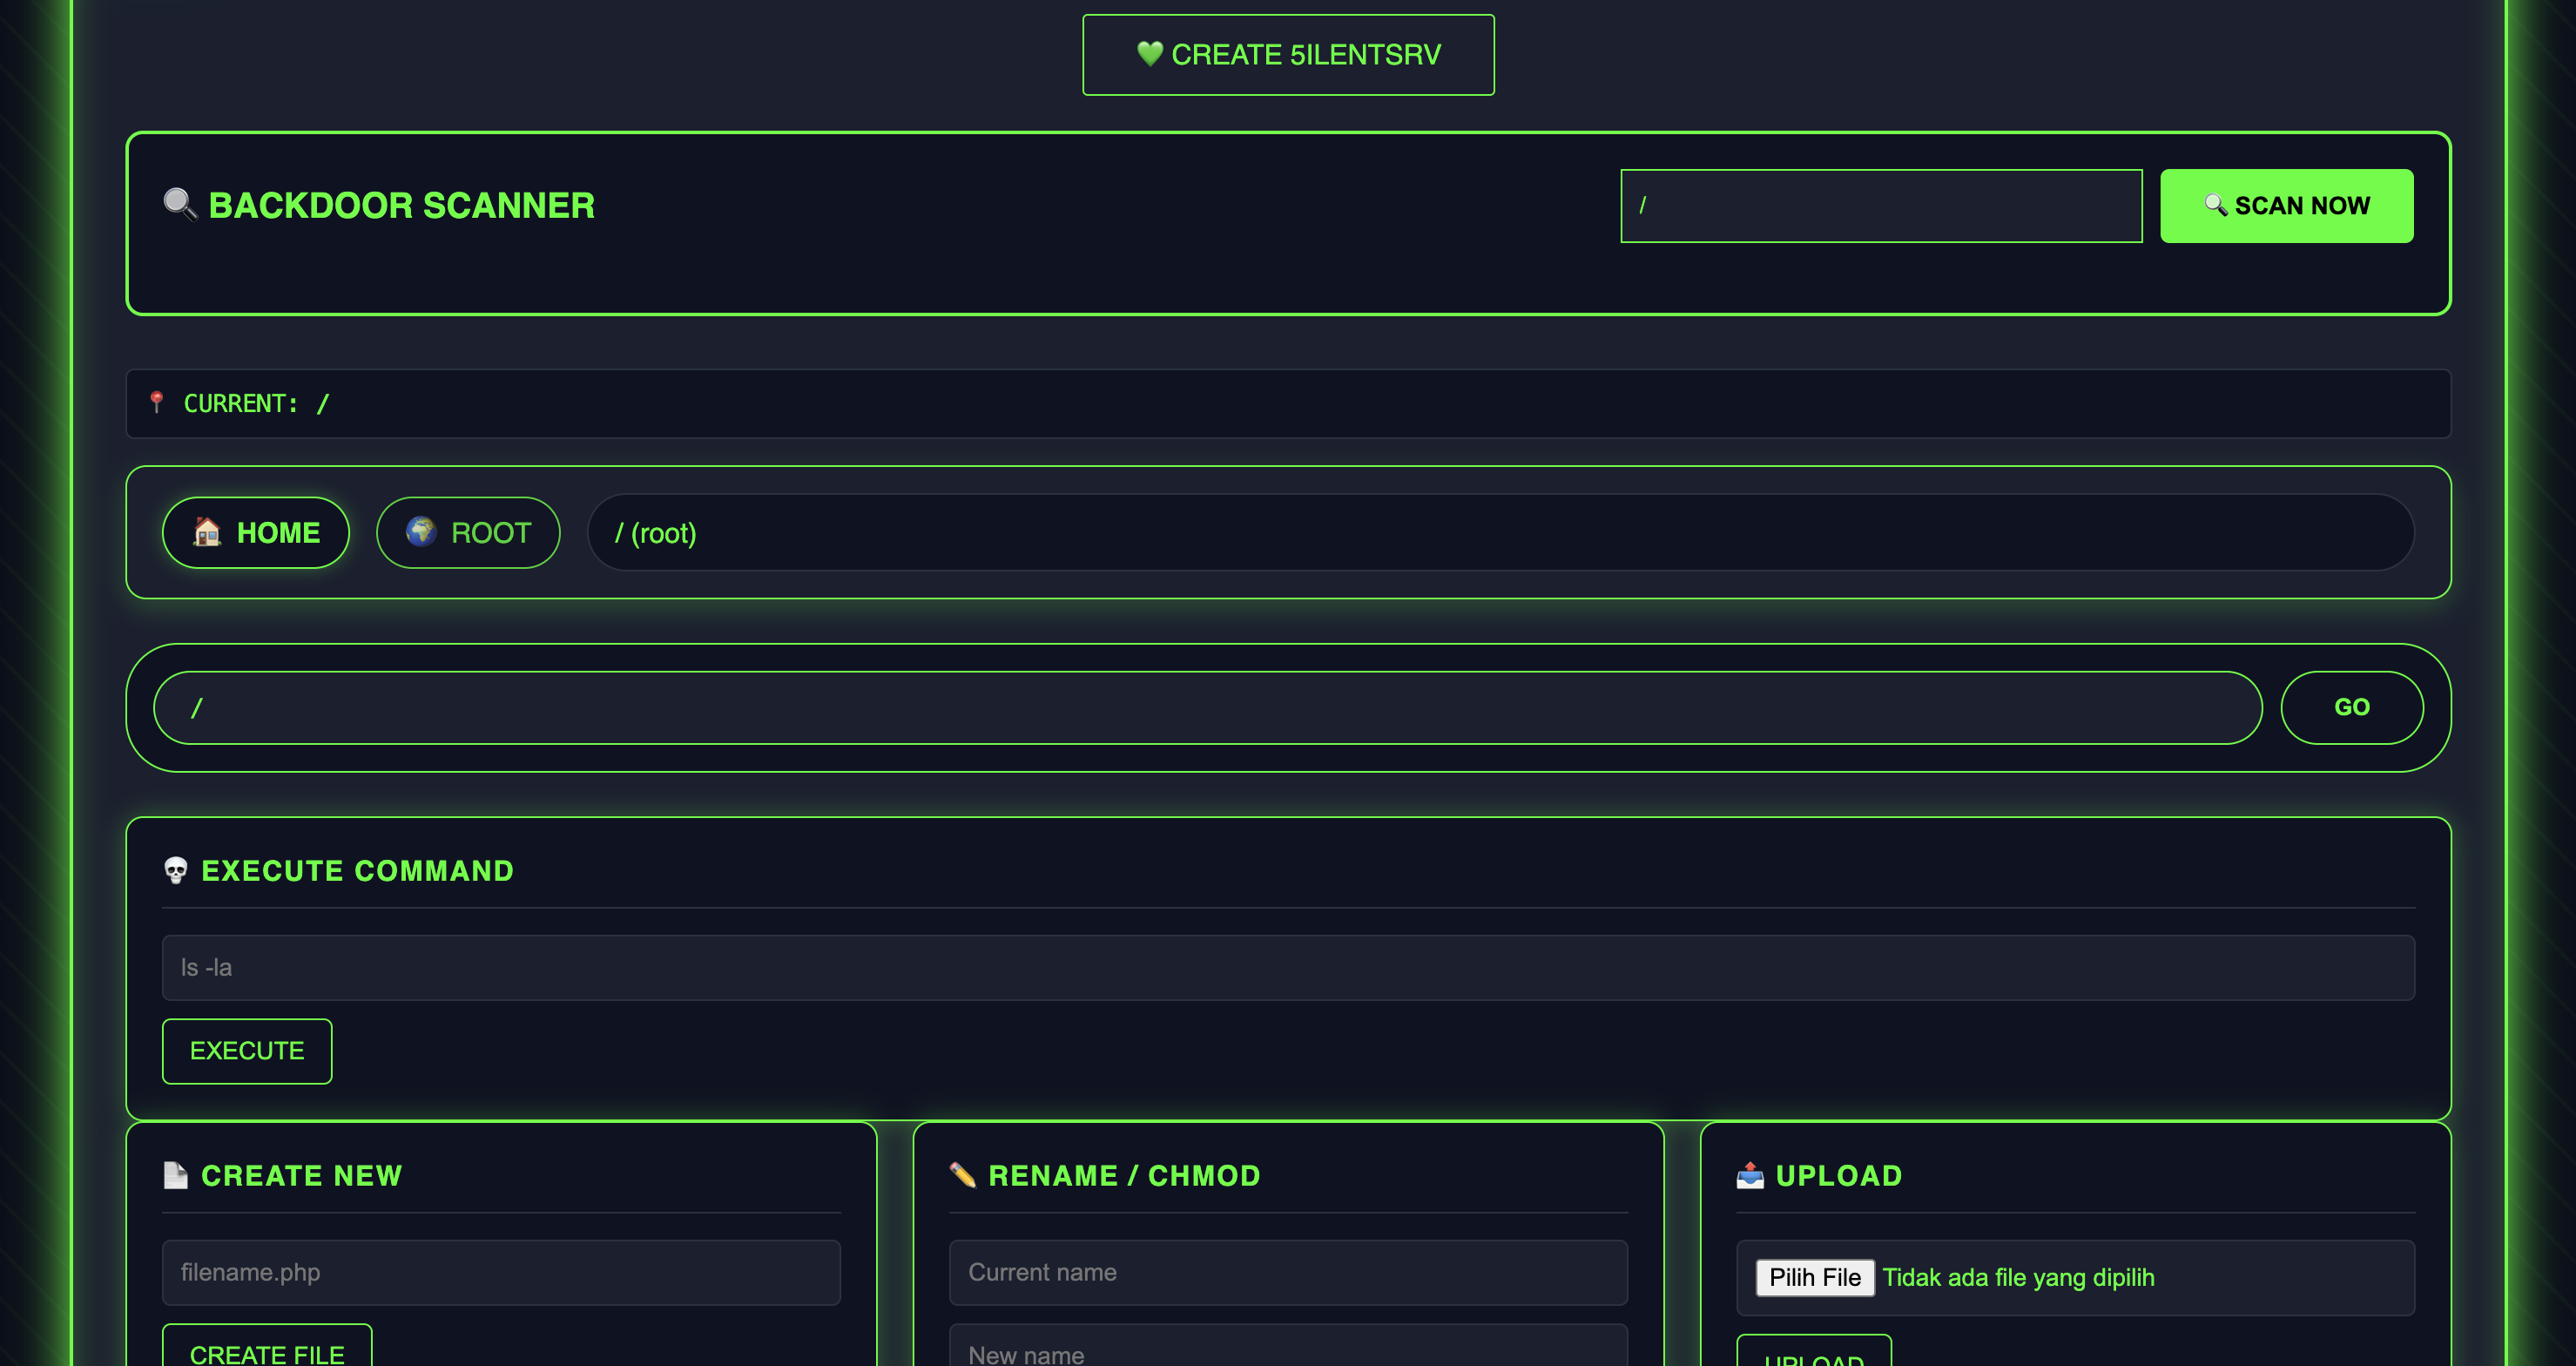Click the globe icon on Root
This screenshot has height=1366, width=2576.
coord(421,531)
